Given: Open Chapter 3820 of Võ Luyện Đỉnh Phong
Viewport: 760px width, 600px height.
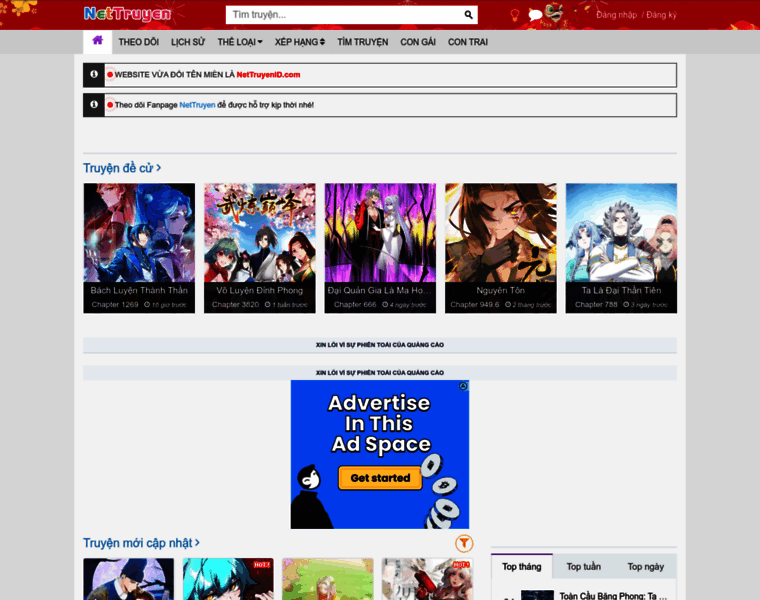Looking at the screenshot, I should point(236,305).
